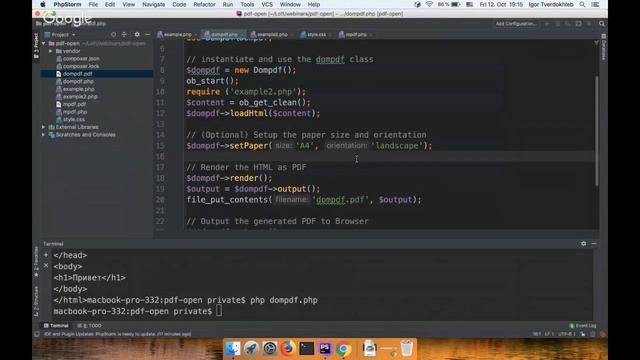Open the Navigate menu
The height and width of the screenshot is (360, 640).
coord(153,4)
